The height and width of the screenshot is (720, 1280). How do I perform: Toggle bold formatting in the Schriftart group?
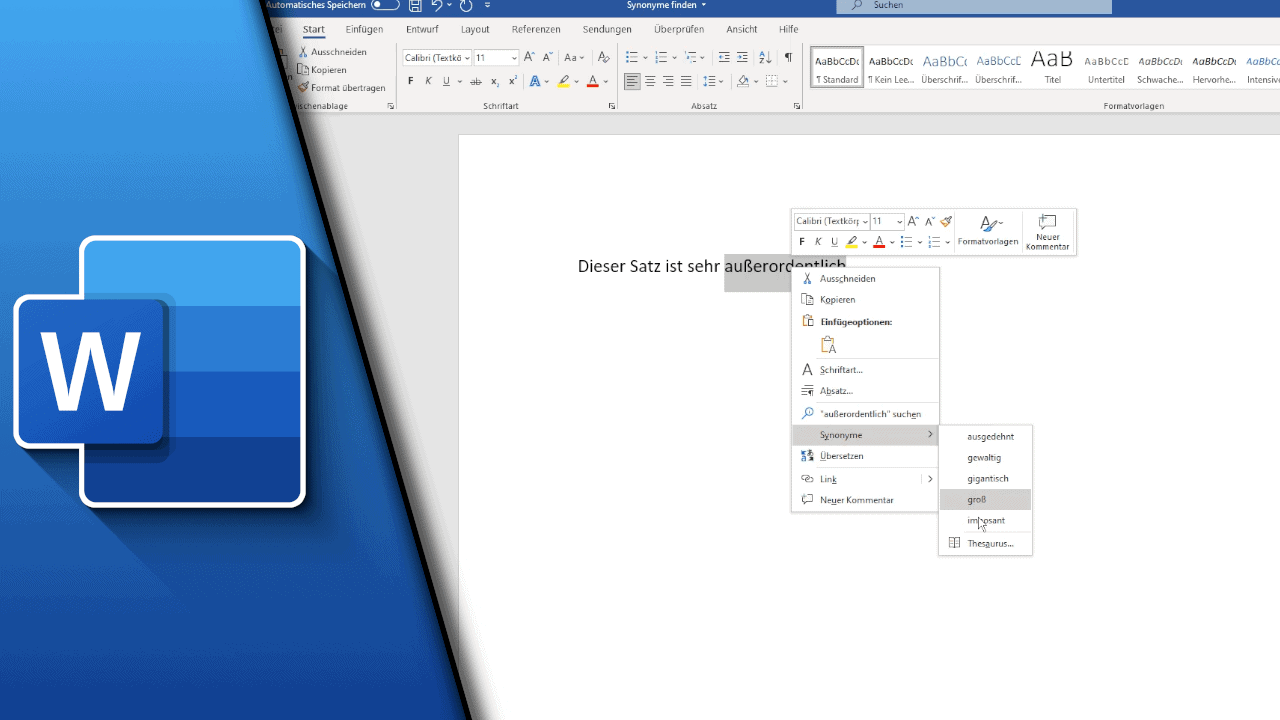pos(410,80)
